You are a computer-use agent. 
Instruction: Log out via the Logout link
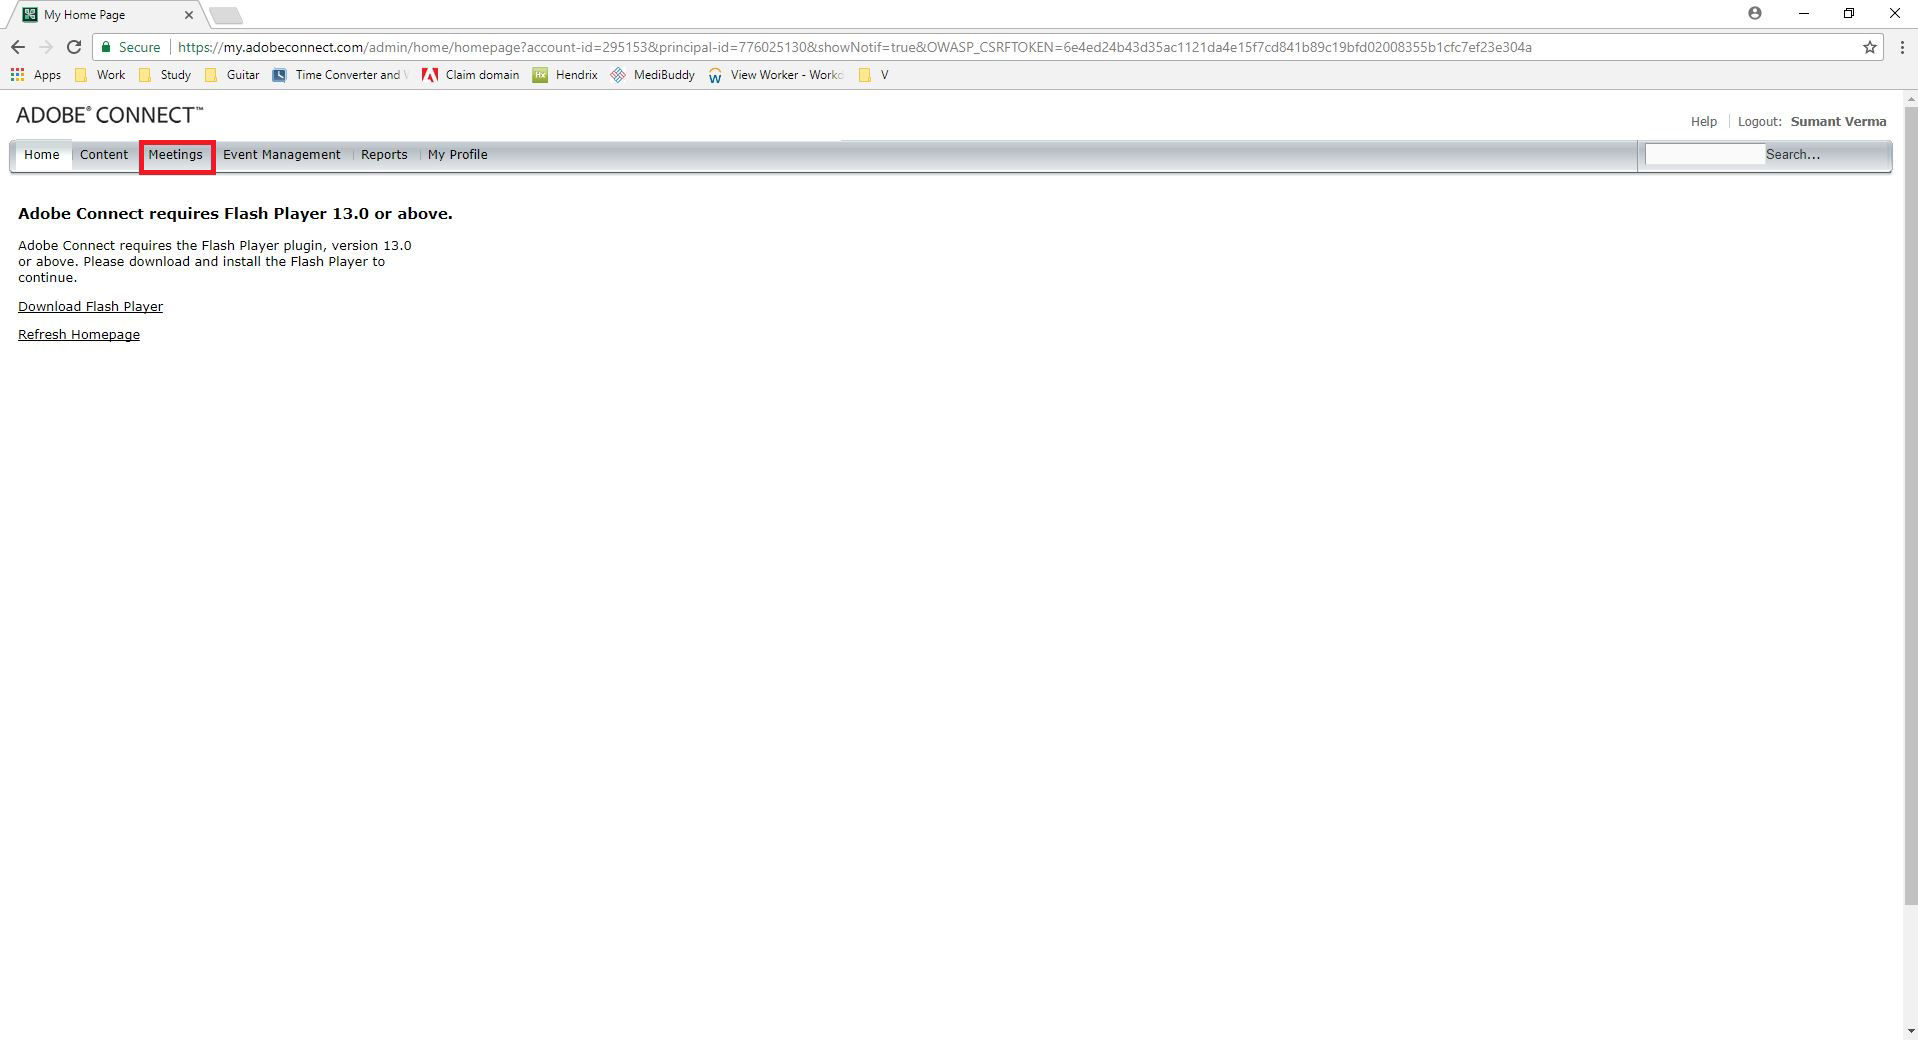1760,122
